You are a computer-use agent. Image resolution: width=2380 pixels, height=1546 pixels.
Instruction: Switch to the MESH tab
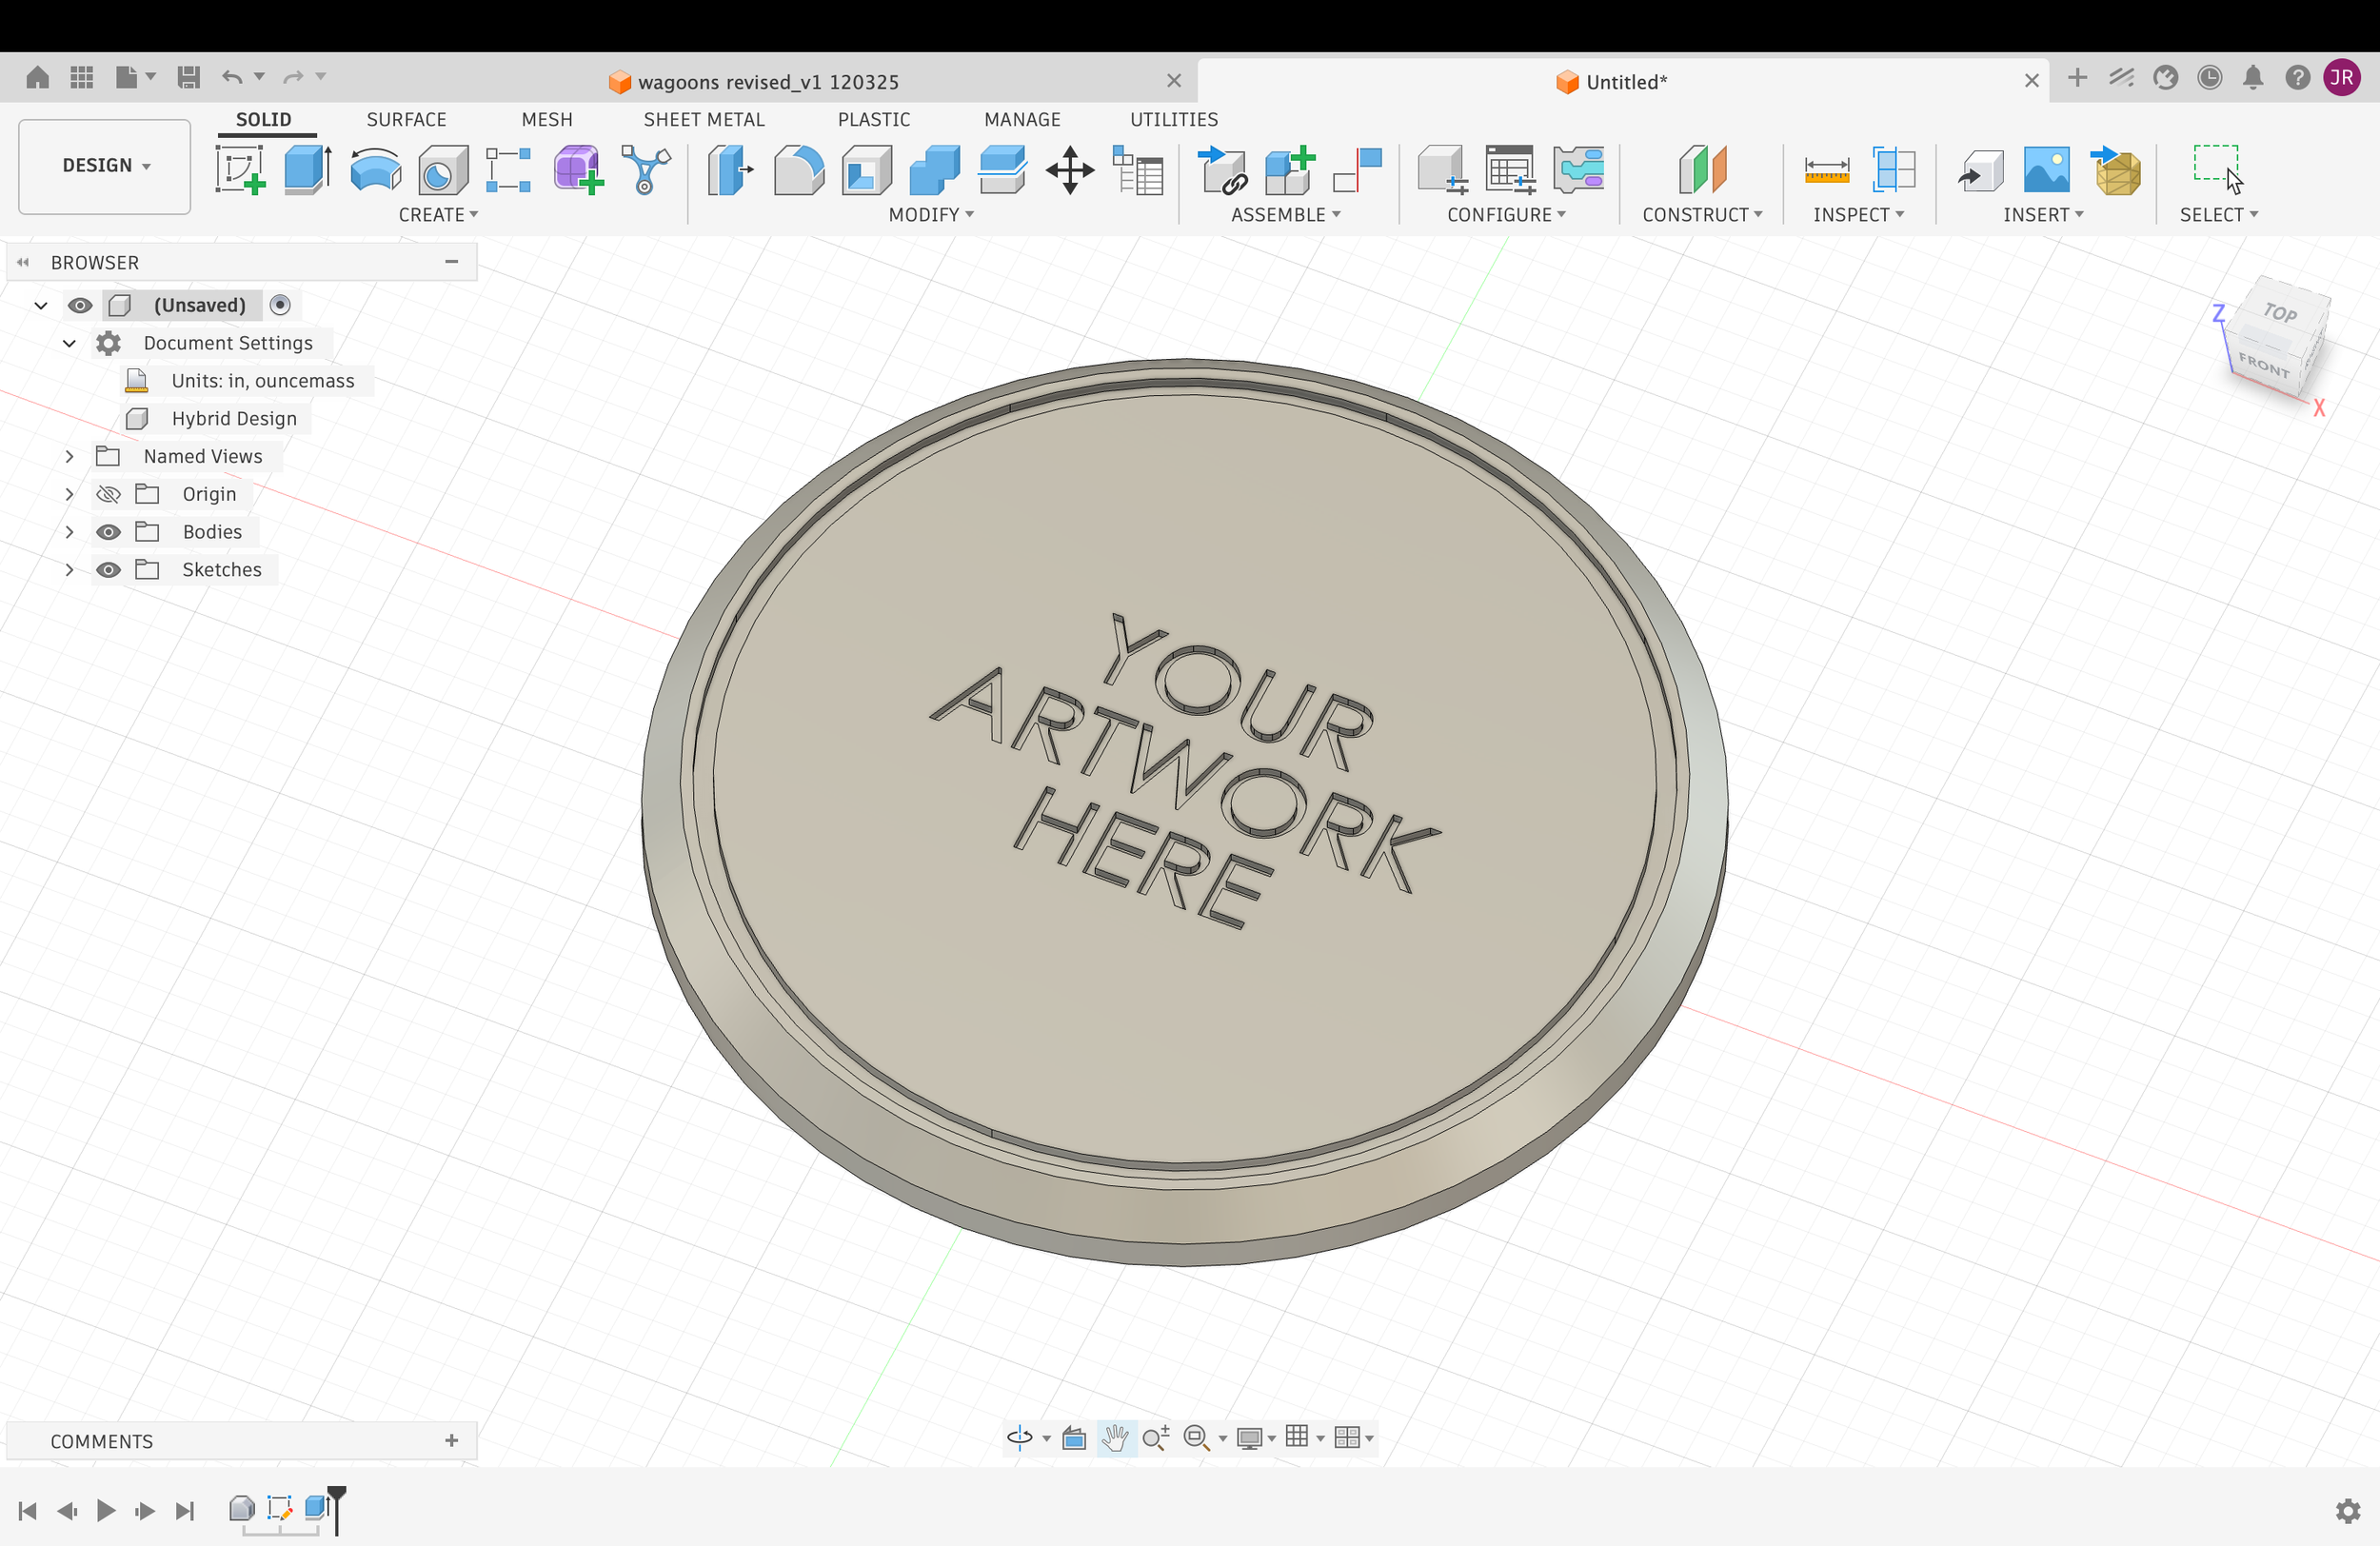[547, 119]
